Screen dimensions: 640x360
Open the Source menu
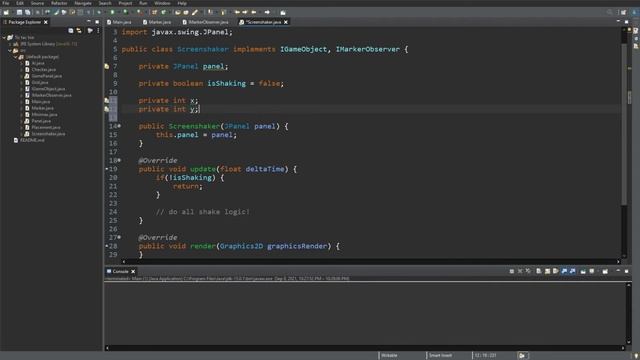pyautogui.click(x=37, y=3)
